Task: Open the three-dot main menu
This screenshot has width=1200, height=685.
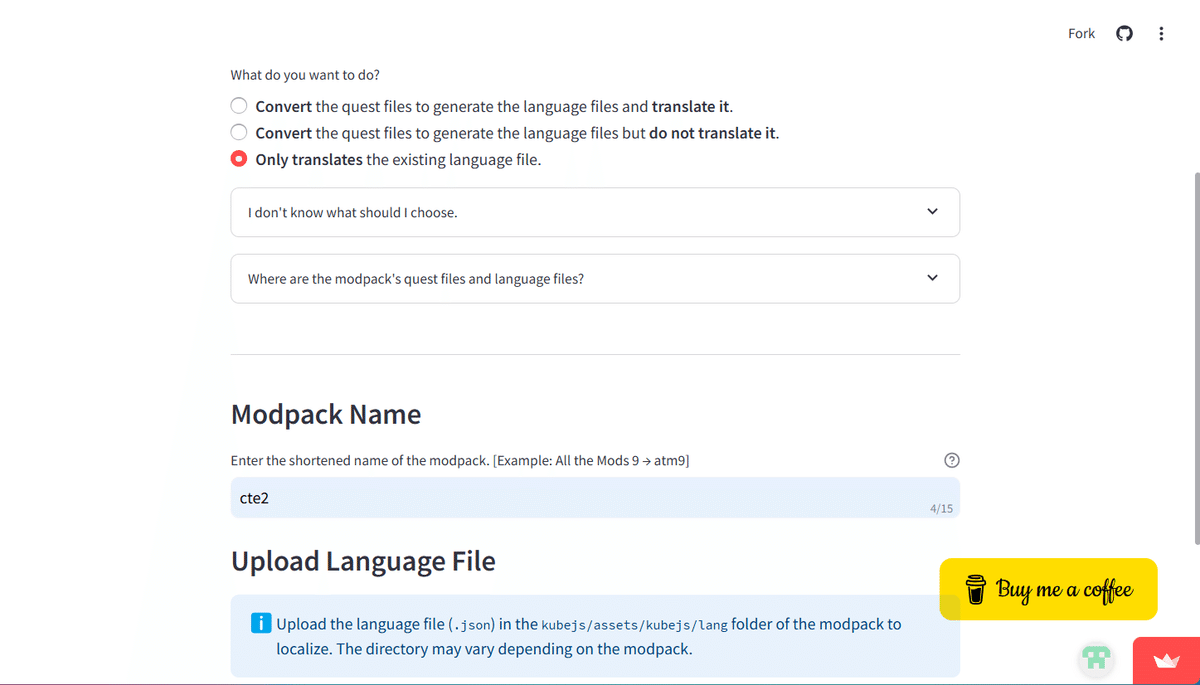Action: tap(1161, 34)
